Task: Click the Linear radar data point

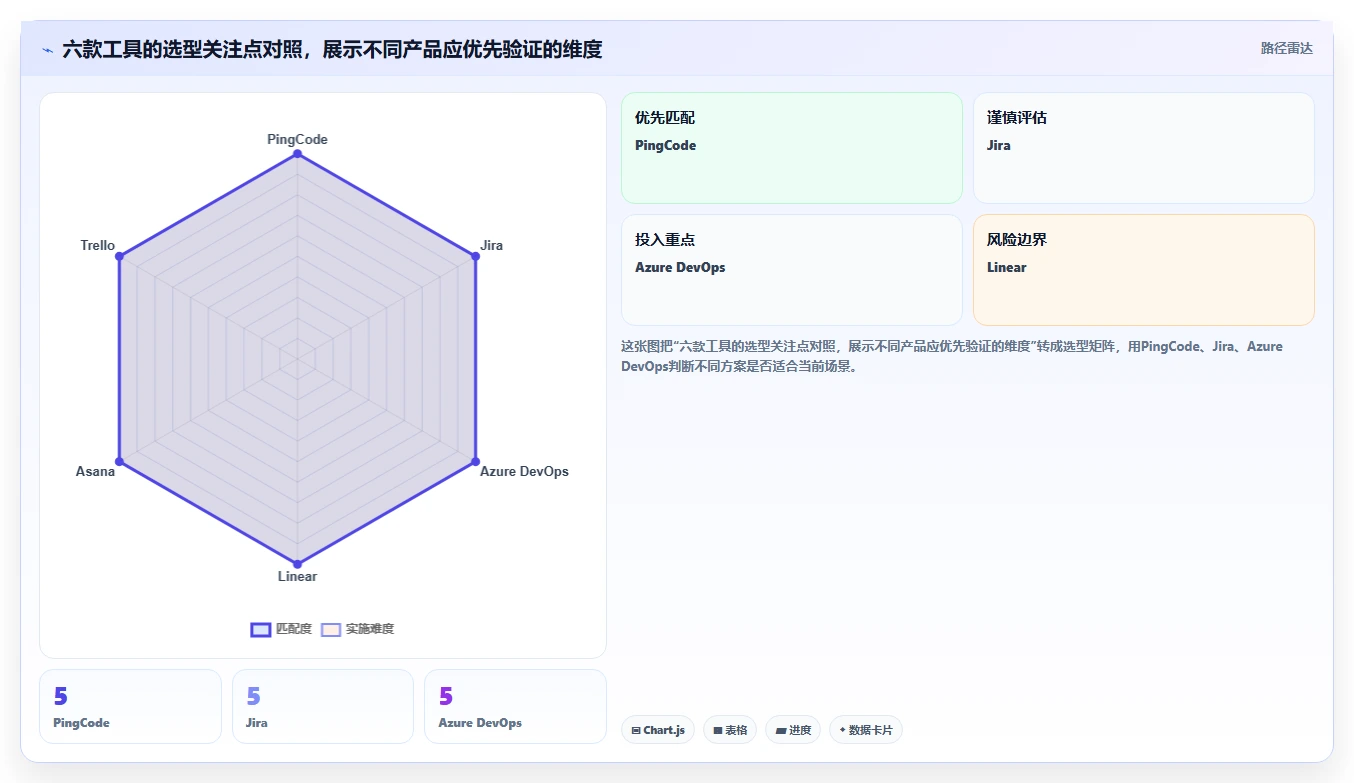Action: tap(297, 563)
